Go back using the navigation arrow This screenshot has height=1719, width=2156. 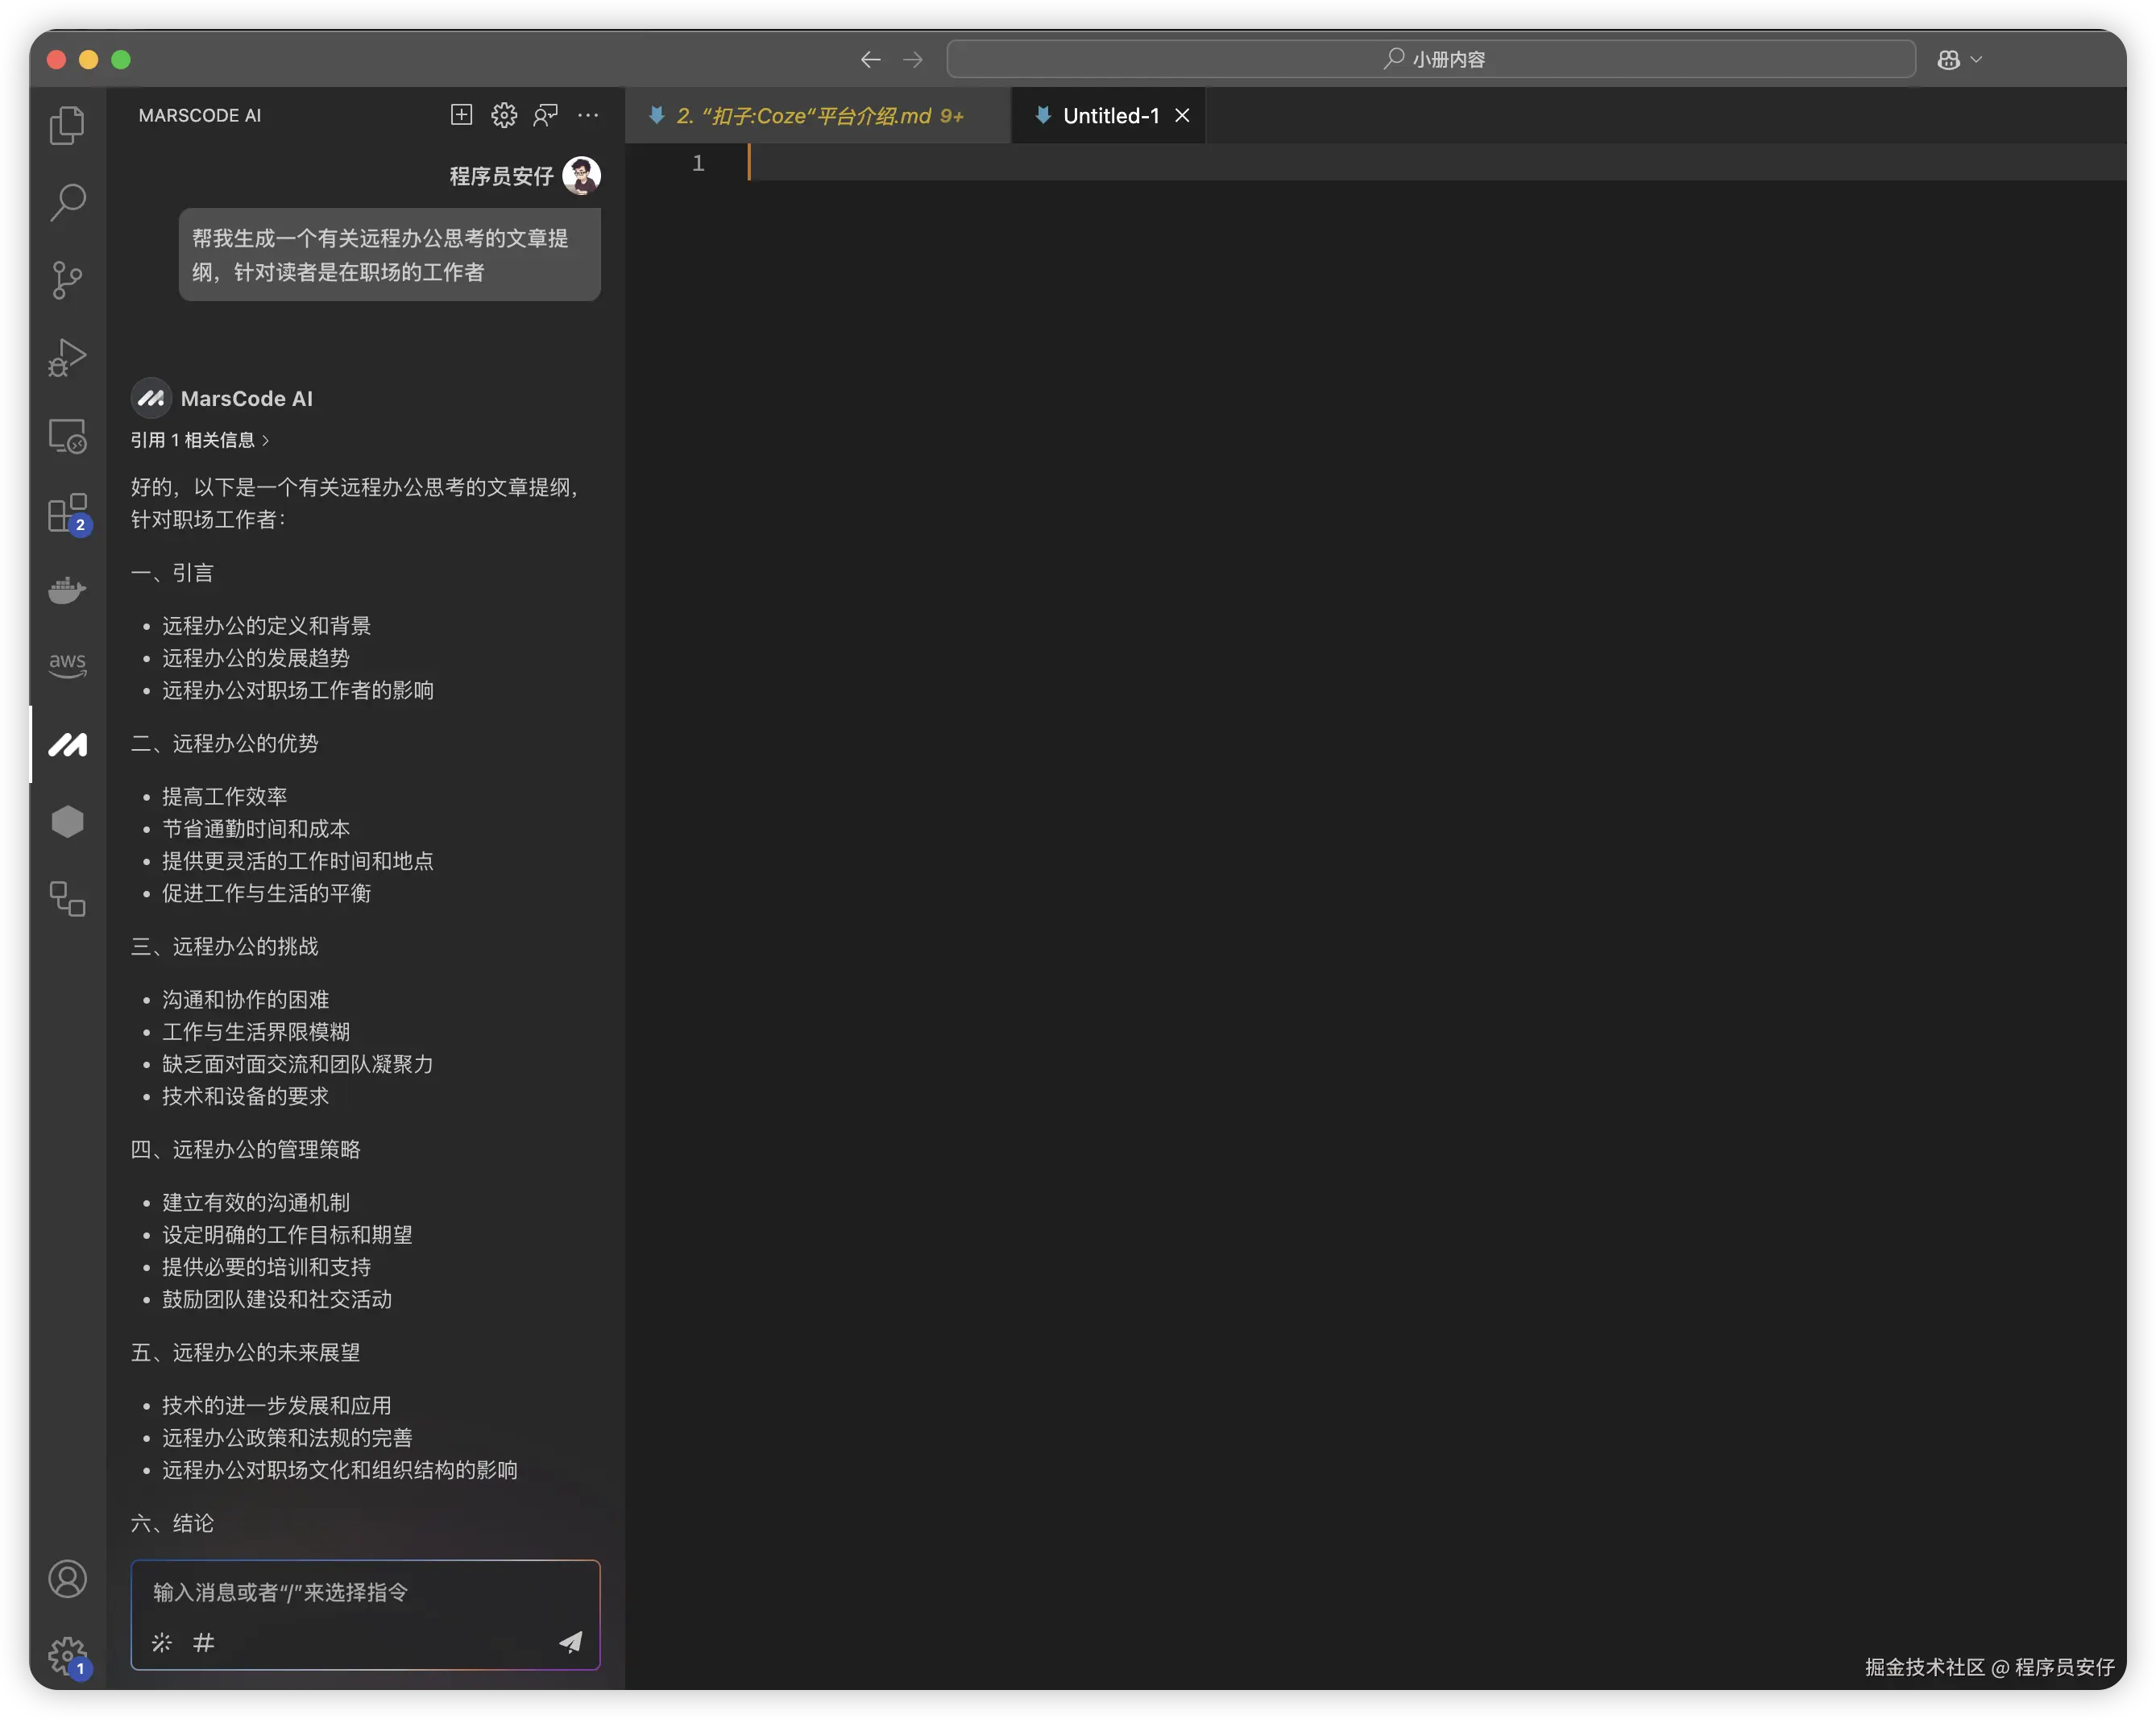(x=870, y=60)
